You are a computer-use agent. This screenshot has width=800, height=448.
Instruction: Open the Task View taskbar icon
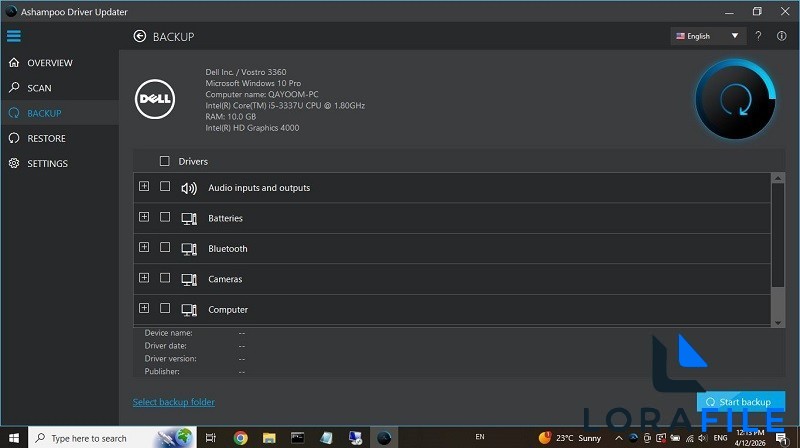(210, 438)
